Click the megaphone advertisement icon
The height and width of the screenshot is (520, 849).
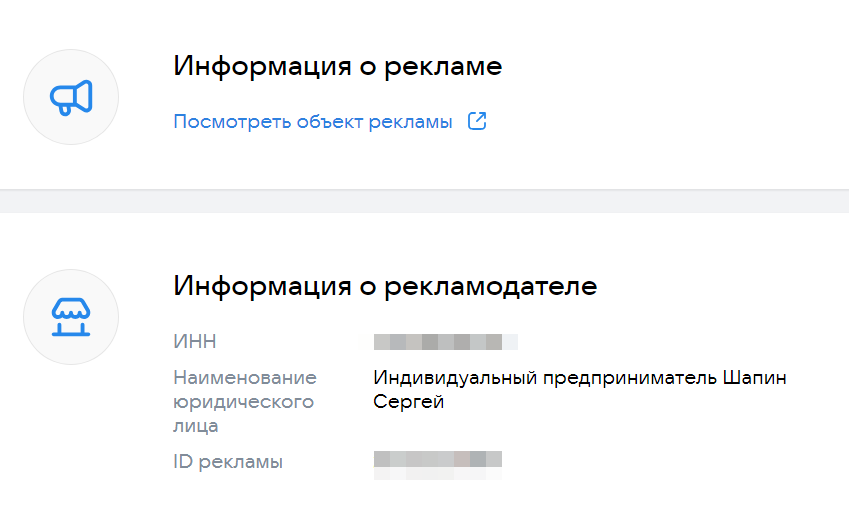coord(71,97)
